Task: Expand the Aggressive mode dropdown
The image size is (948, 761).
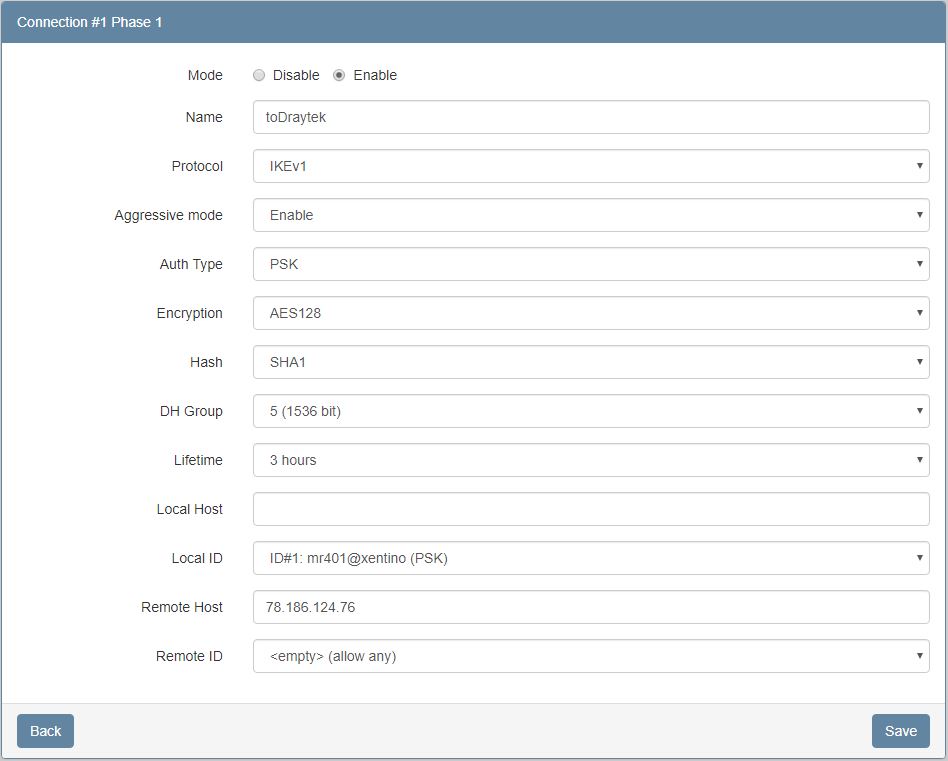Action: 591,215
